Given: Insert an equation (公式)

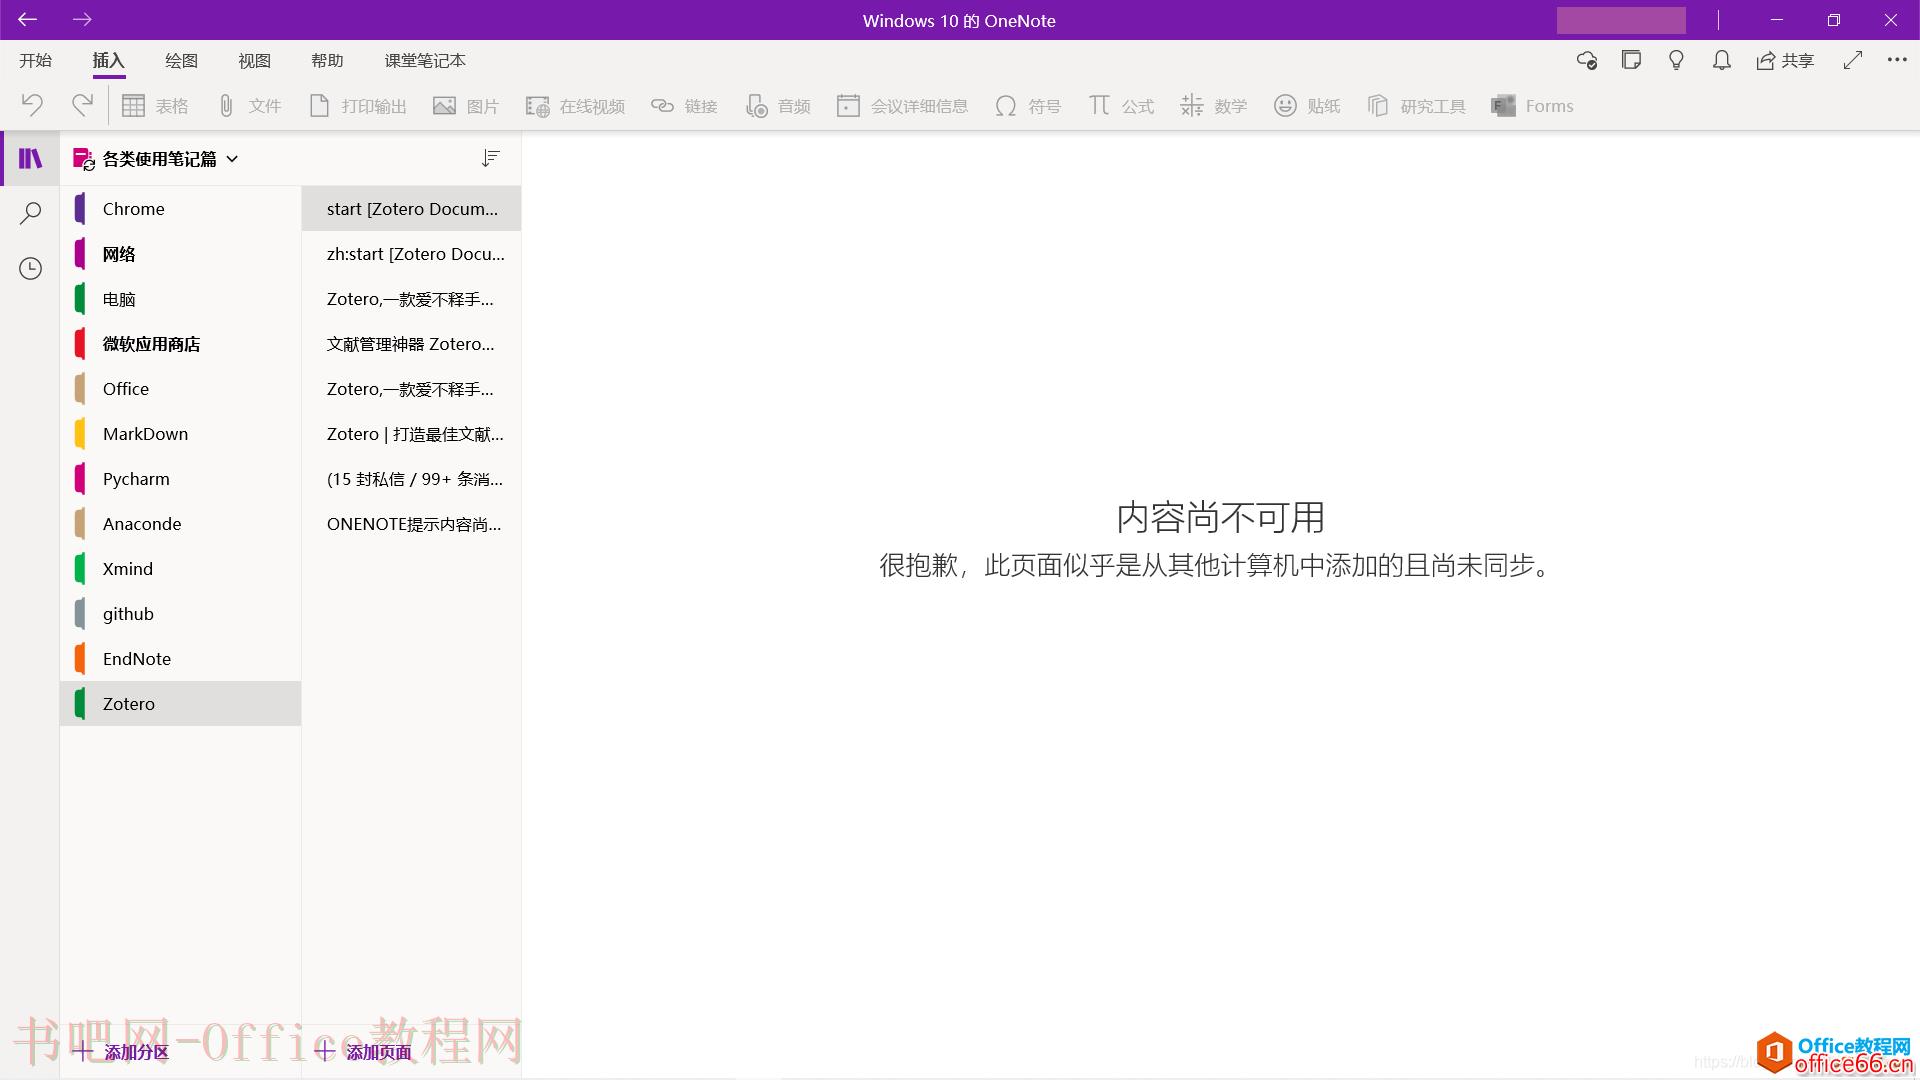Looking at the screenshot, I should pos(1121,106).
